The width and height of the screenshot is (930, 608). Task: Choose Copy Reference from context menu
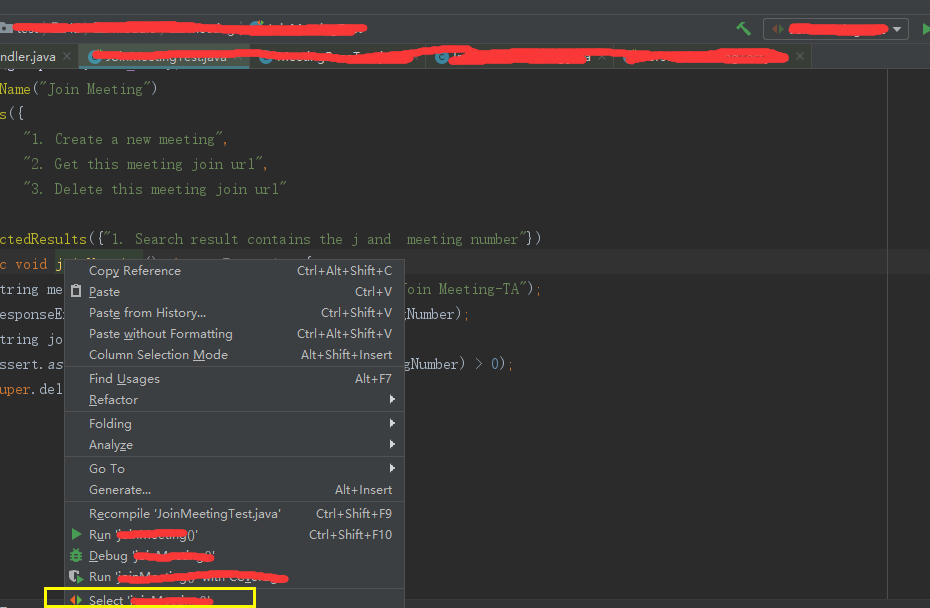pyautogui.click(x=234, y=271)
